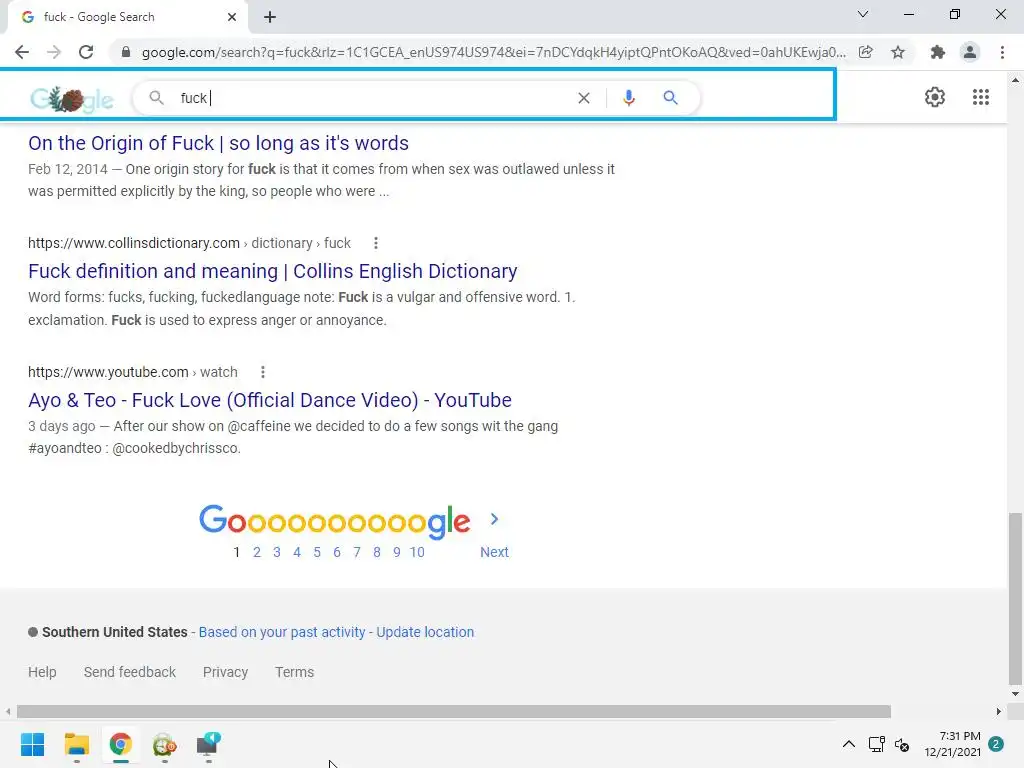Open the Ayo & Teo YouTube result

click(x=270, y=400)
